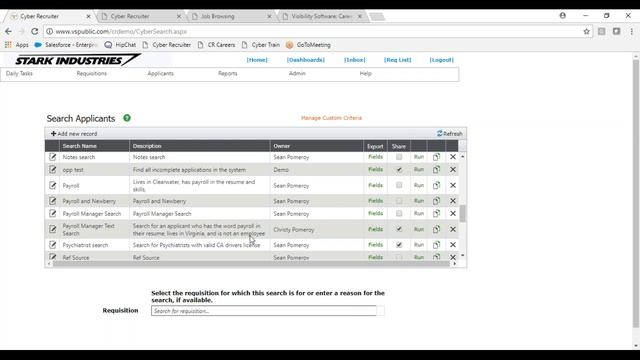Copy the Payroll Manager Search row
This screenshot has height=360, width=640.
pyautogui.click(x=436, y=213)
